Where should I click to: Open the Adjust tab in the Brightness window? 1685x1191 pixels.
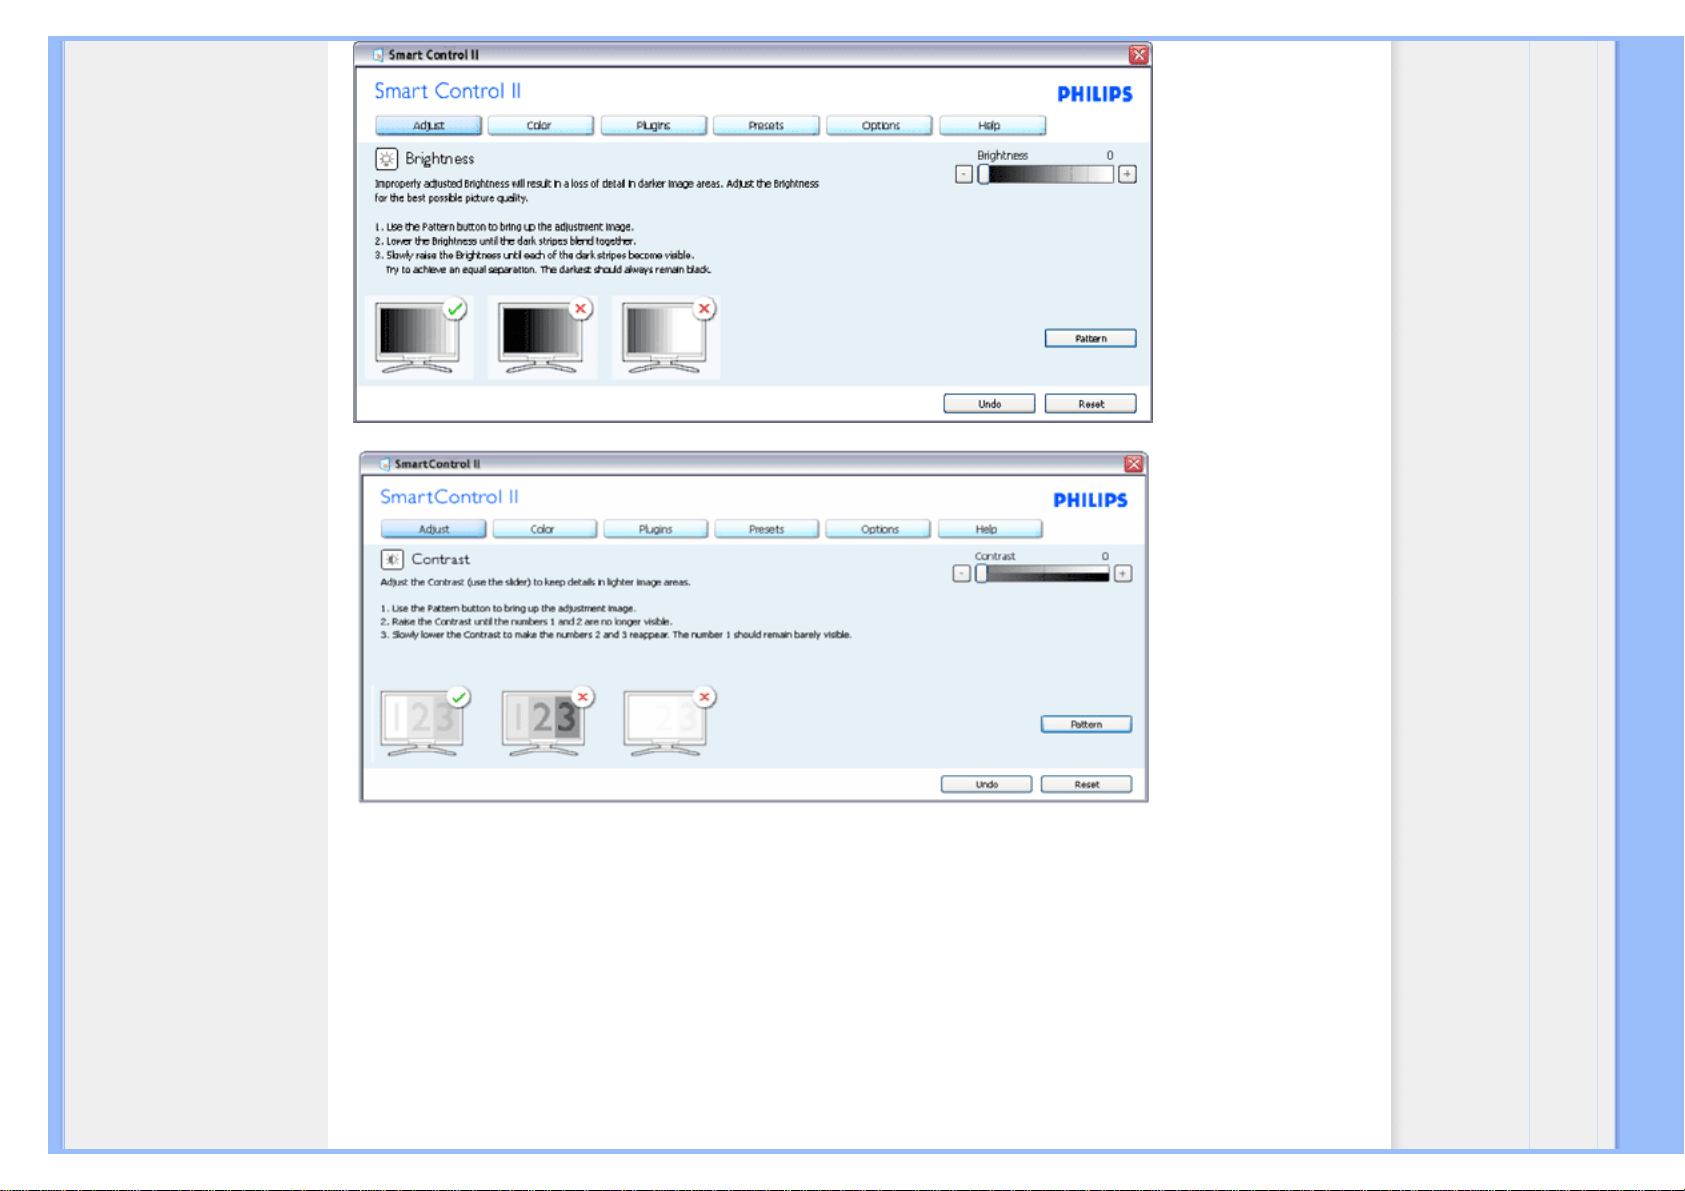pyautogui.click(x=428, y=126)
